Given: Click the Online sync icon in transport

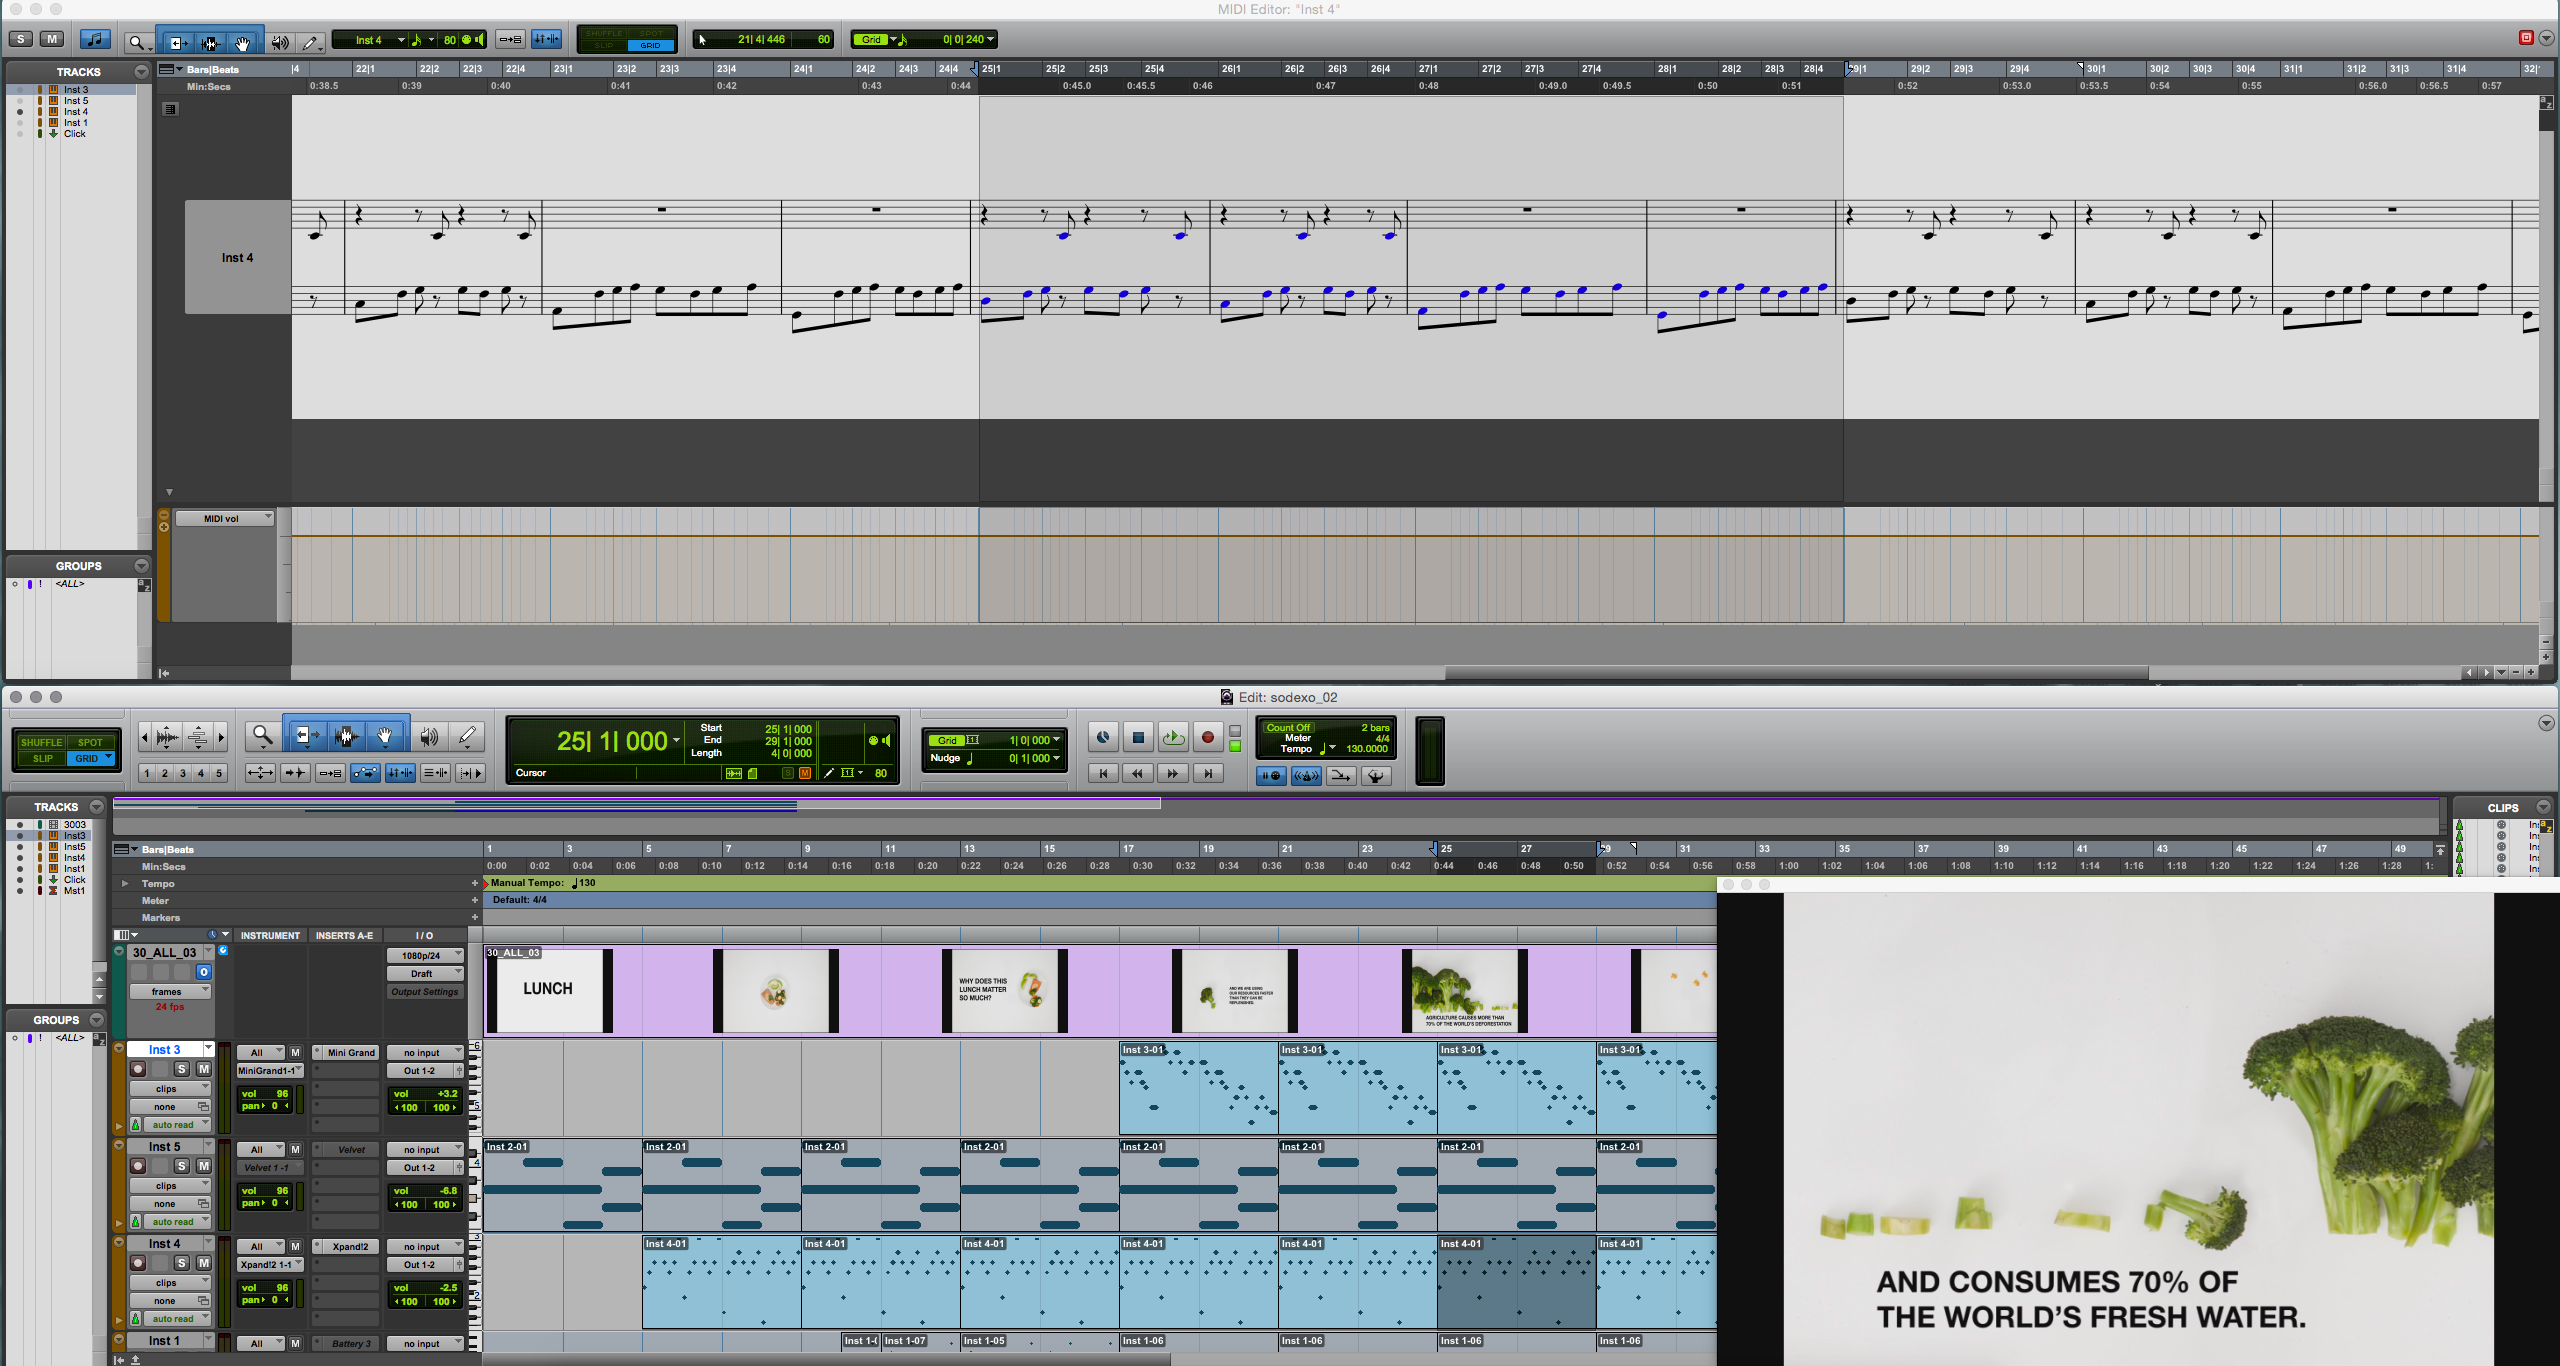Looking at the screenshot, I should [x=1103, y=738].
